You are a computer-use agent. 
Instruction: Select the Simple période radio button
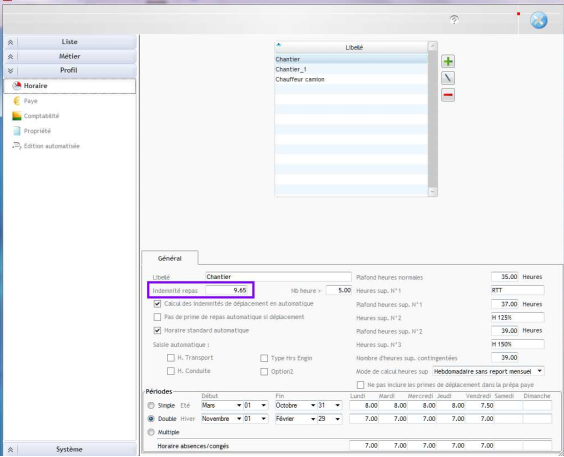pyautogui.click(x=151, y=406)
